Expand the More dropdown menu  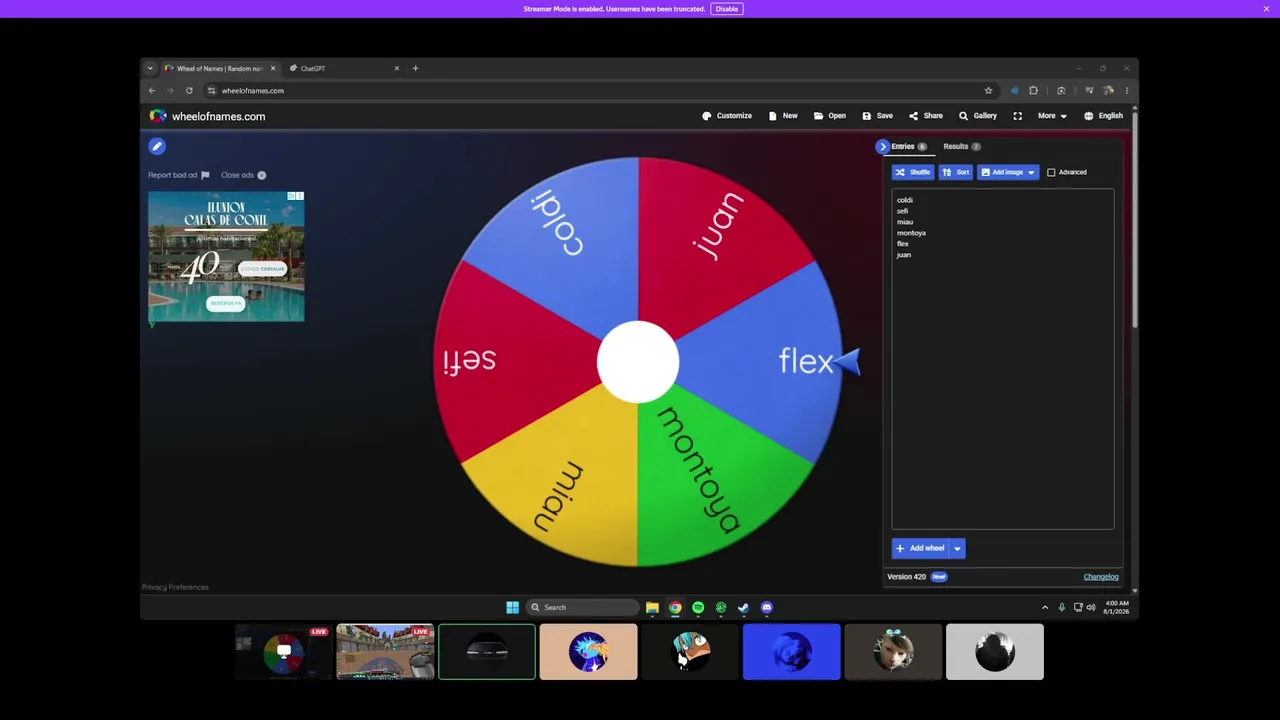(x=1052, y=116)
